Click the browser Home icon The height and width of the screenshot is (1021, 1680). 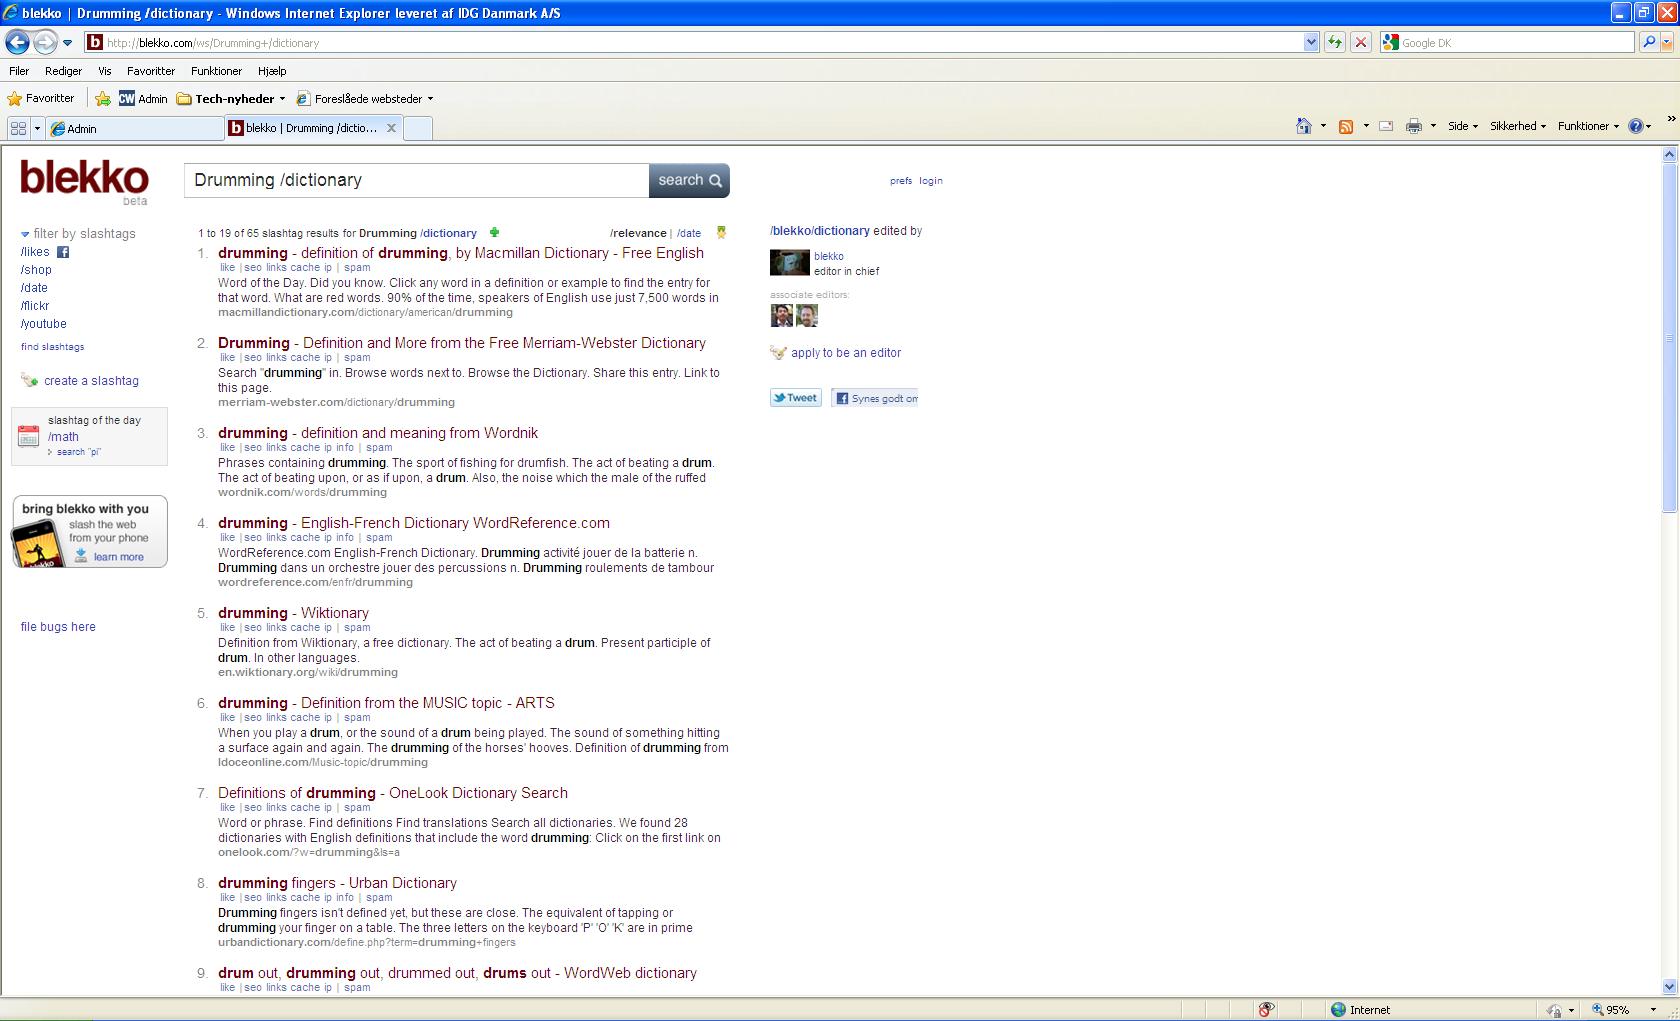pos(1303,126)
